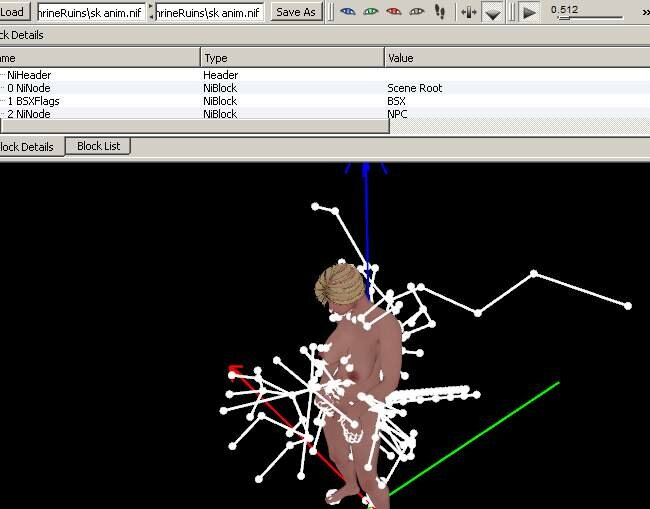Click the NPC value cell

(x=397, y=114)
